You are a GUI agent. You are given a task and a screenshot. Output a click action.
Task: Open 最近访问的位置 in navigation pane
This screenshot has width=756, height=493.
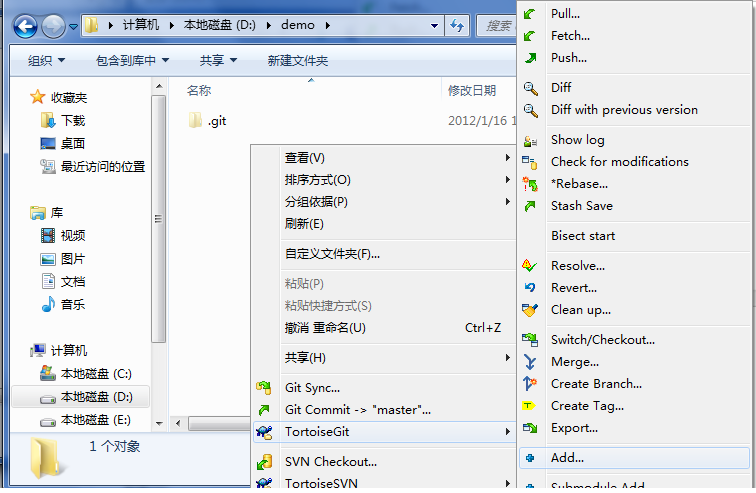pyautogui.click(x=103, y=167)
